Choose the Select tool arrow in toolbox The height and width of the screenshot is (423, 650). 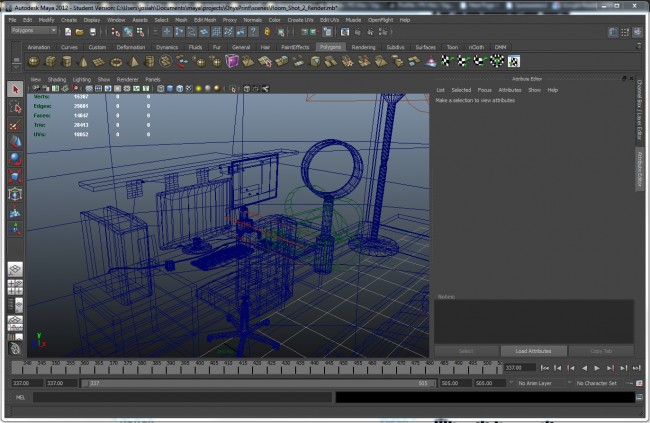coord(15,90)
